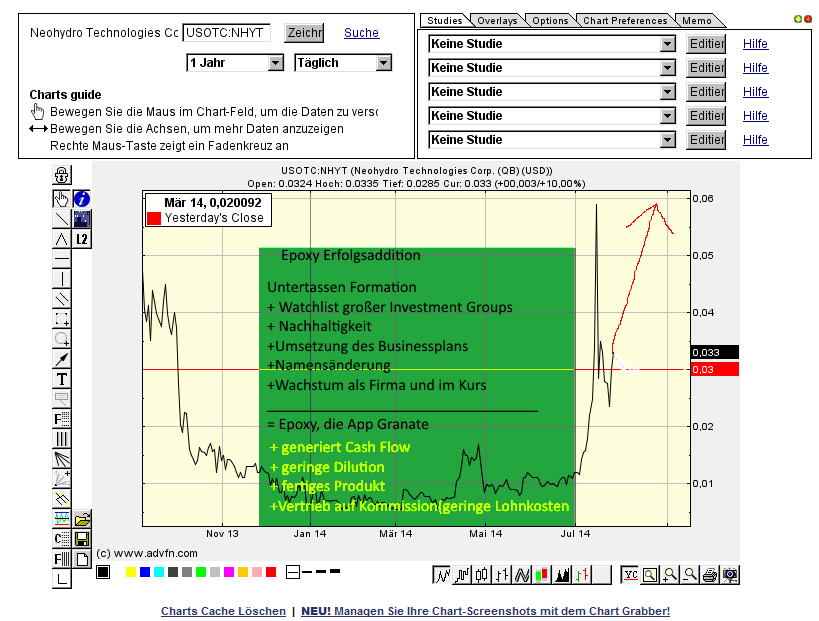Click the lock icon above the toolbar
The image size is (819, 621).
pos(62,175)
